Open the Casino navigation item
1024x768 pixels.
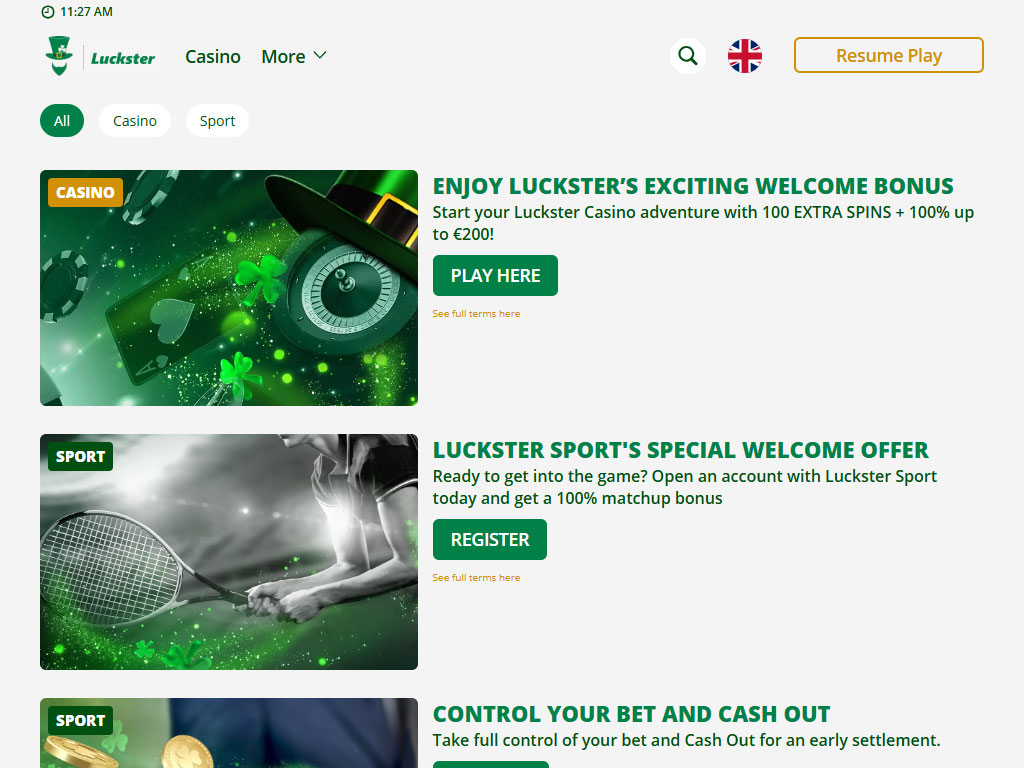[213, 57]
